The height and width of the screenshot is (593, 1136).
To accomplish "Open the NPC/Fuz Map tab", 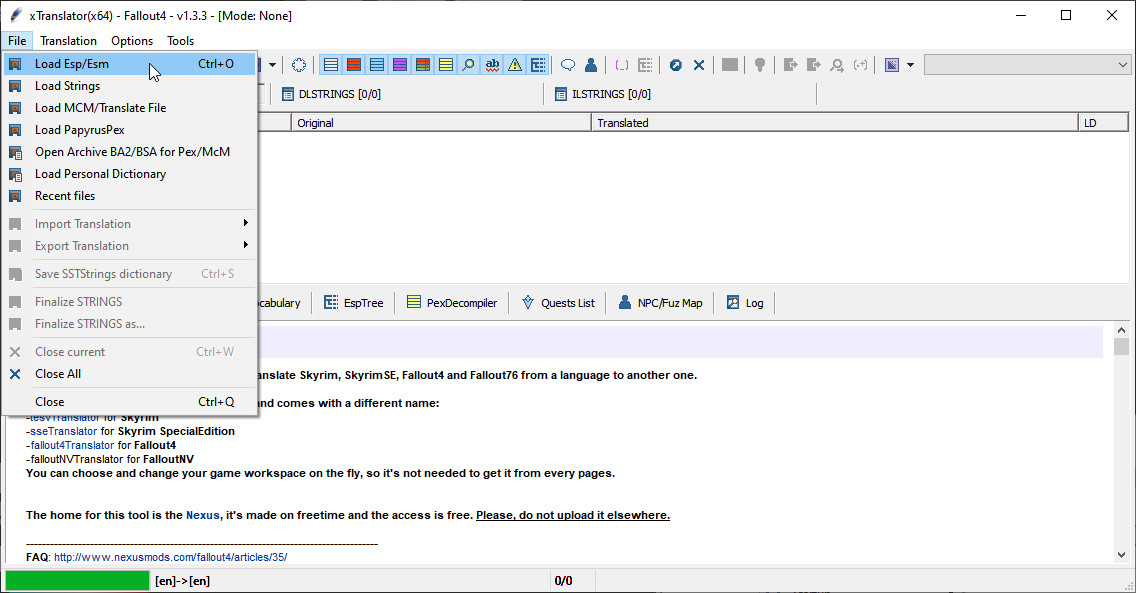I will pyautogui.click(x=661, y=303).
